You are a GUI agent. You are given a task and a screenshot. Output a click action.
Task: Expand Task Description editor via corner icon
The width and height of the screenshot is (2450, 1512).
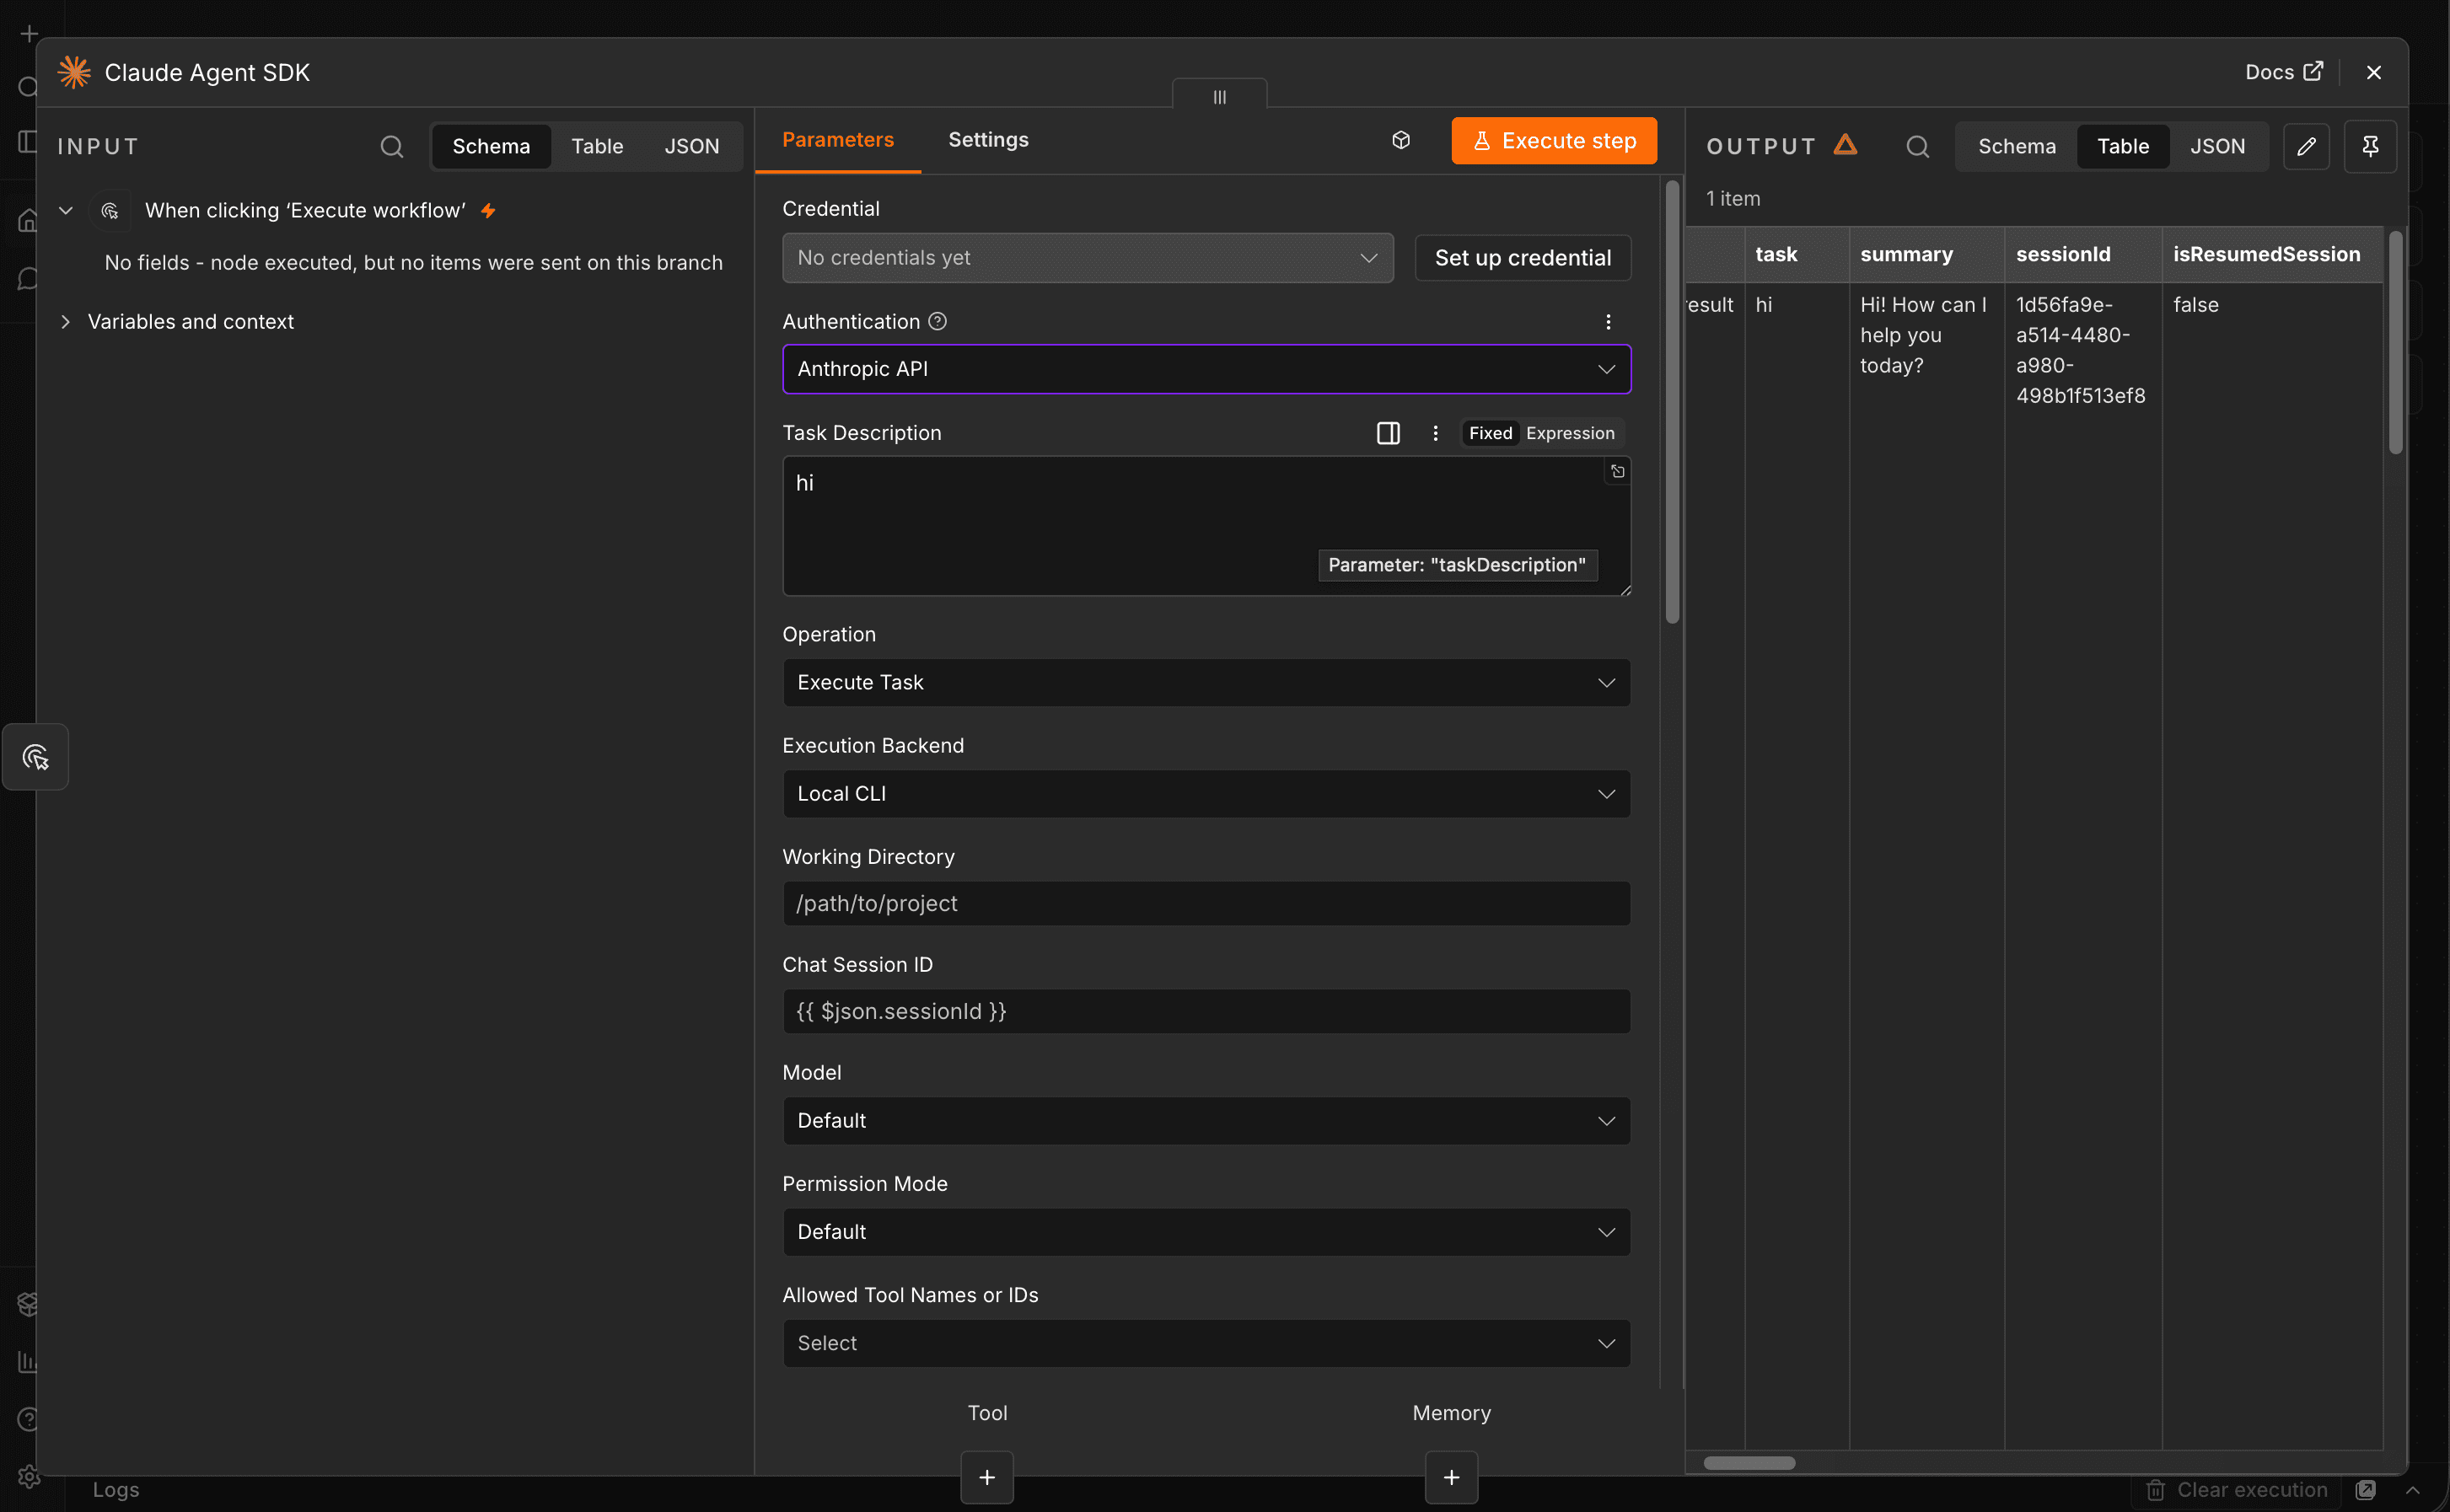click(x=1617, y=471)
